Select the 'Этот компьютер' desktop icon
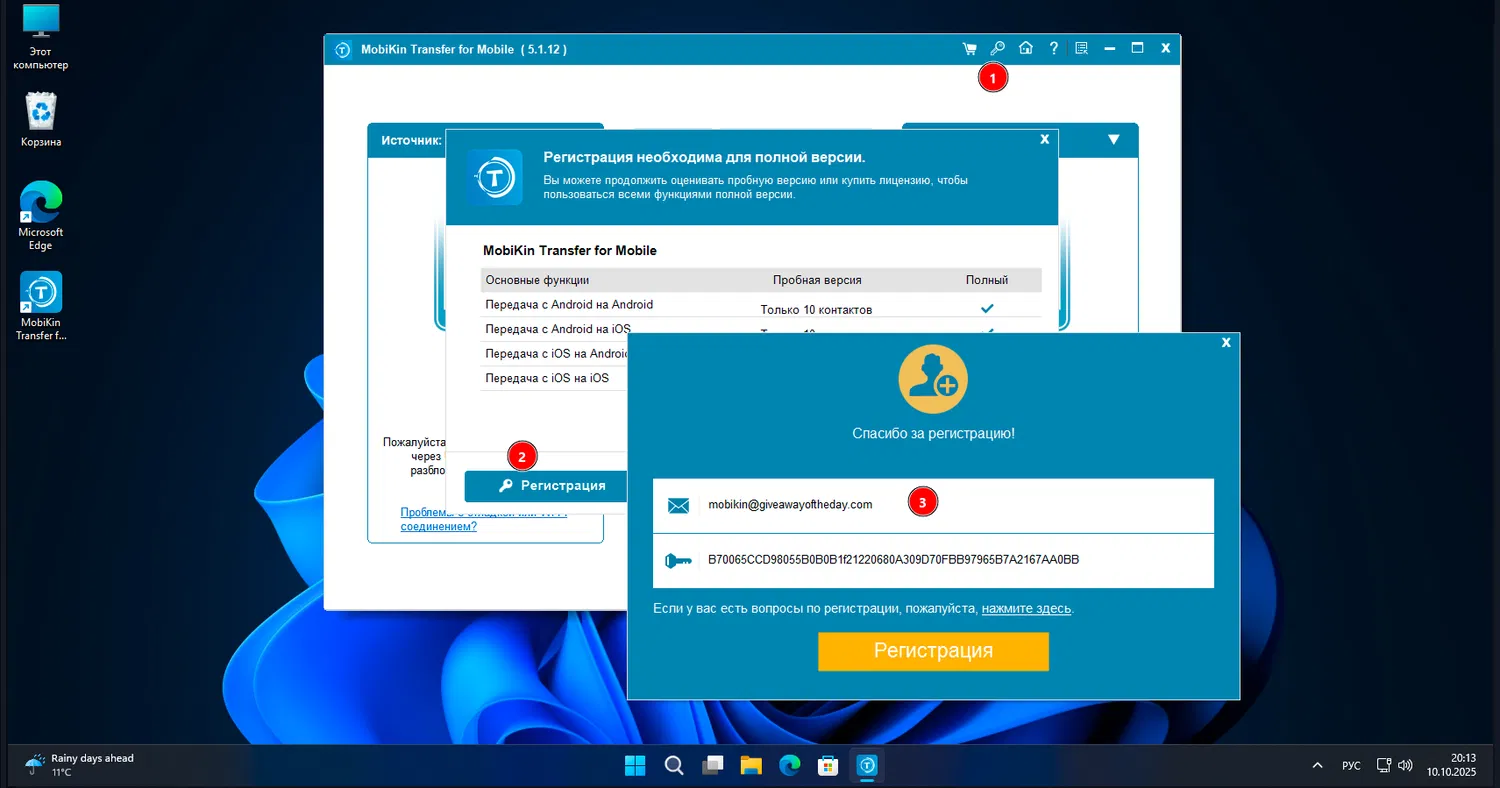Screen dimensions: 1500x788 (x=41, y=37)
